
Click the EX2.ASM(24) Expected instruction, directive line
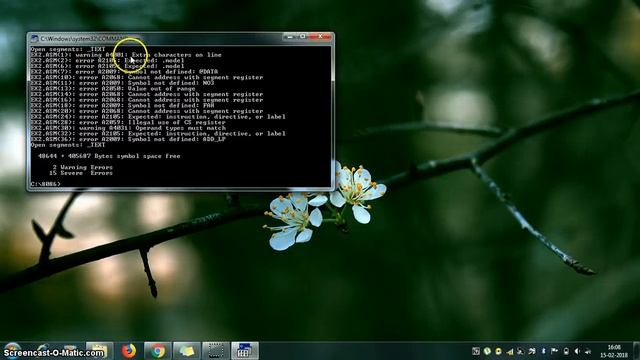158,117
